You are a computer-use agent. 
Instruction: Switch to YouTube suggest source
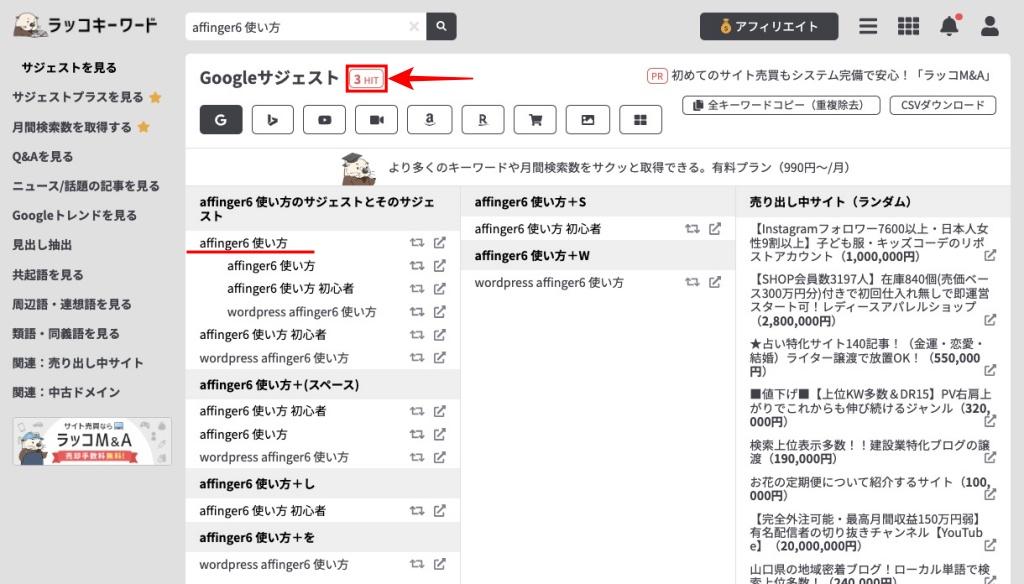click(x=325, y=120)
